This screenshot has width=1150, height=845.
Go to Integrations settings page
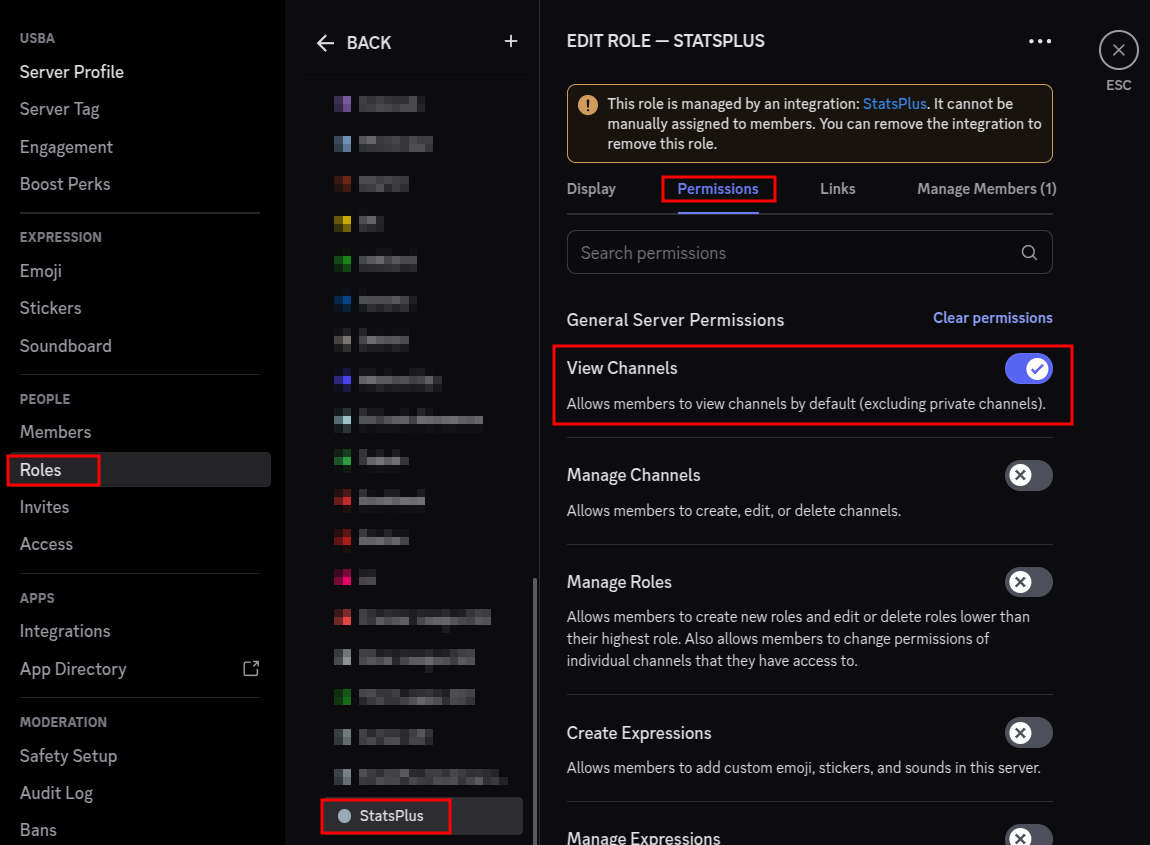65,631
